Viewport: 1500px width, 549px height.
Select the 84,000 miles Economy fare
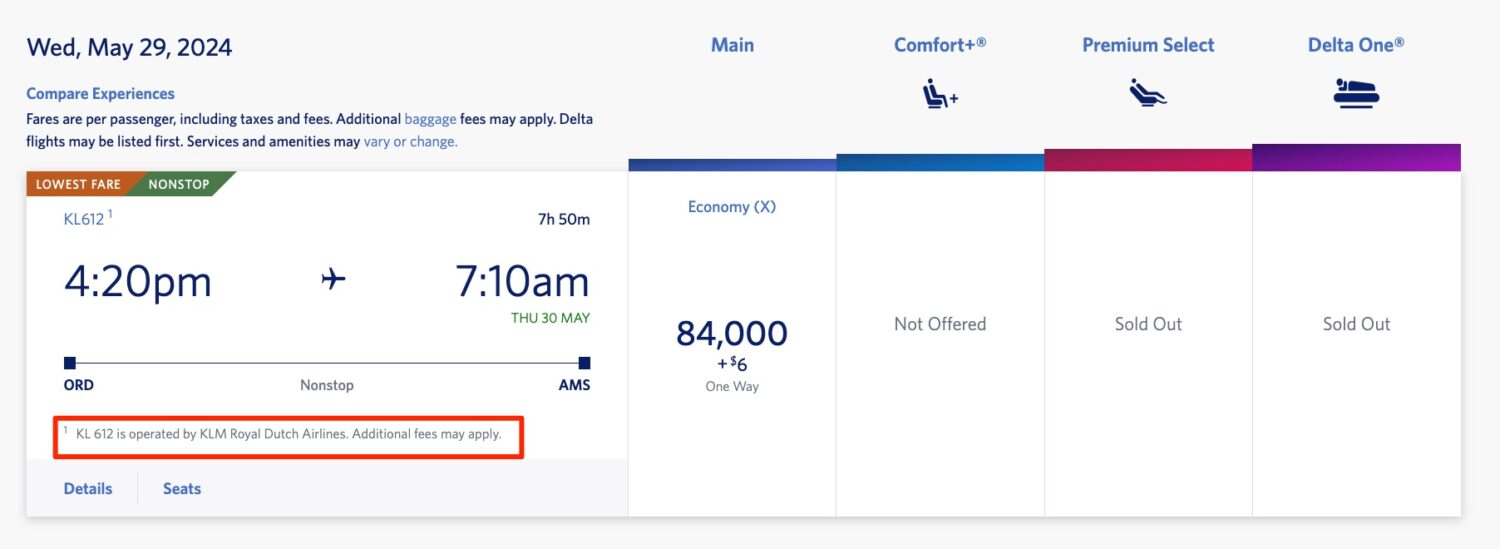pyautogui.click(x=732, y=332)
